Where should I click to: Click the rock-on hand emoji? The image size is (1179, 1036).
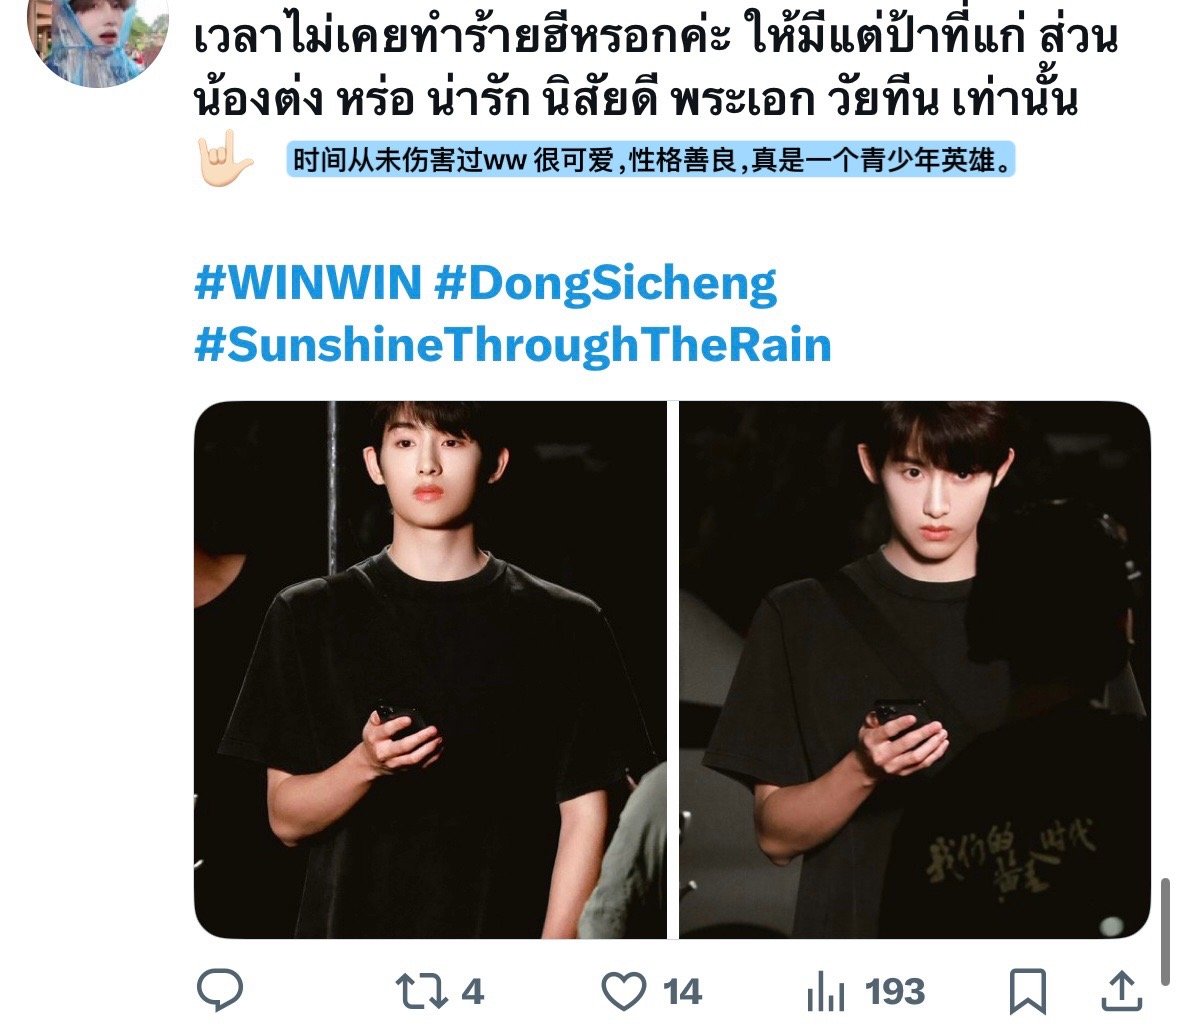(223, 159)
